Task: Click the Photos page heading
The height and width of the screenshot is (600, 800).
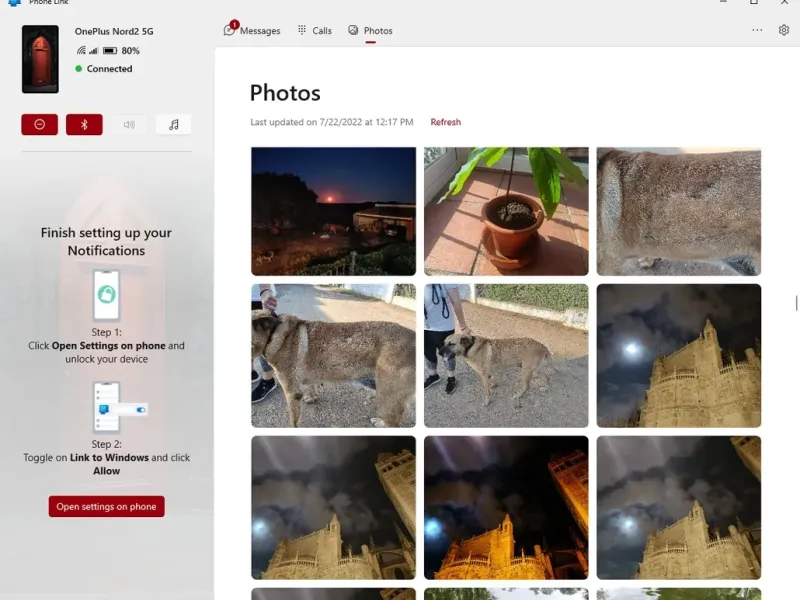Action: pos(285,93)
